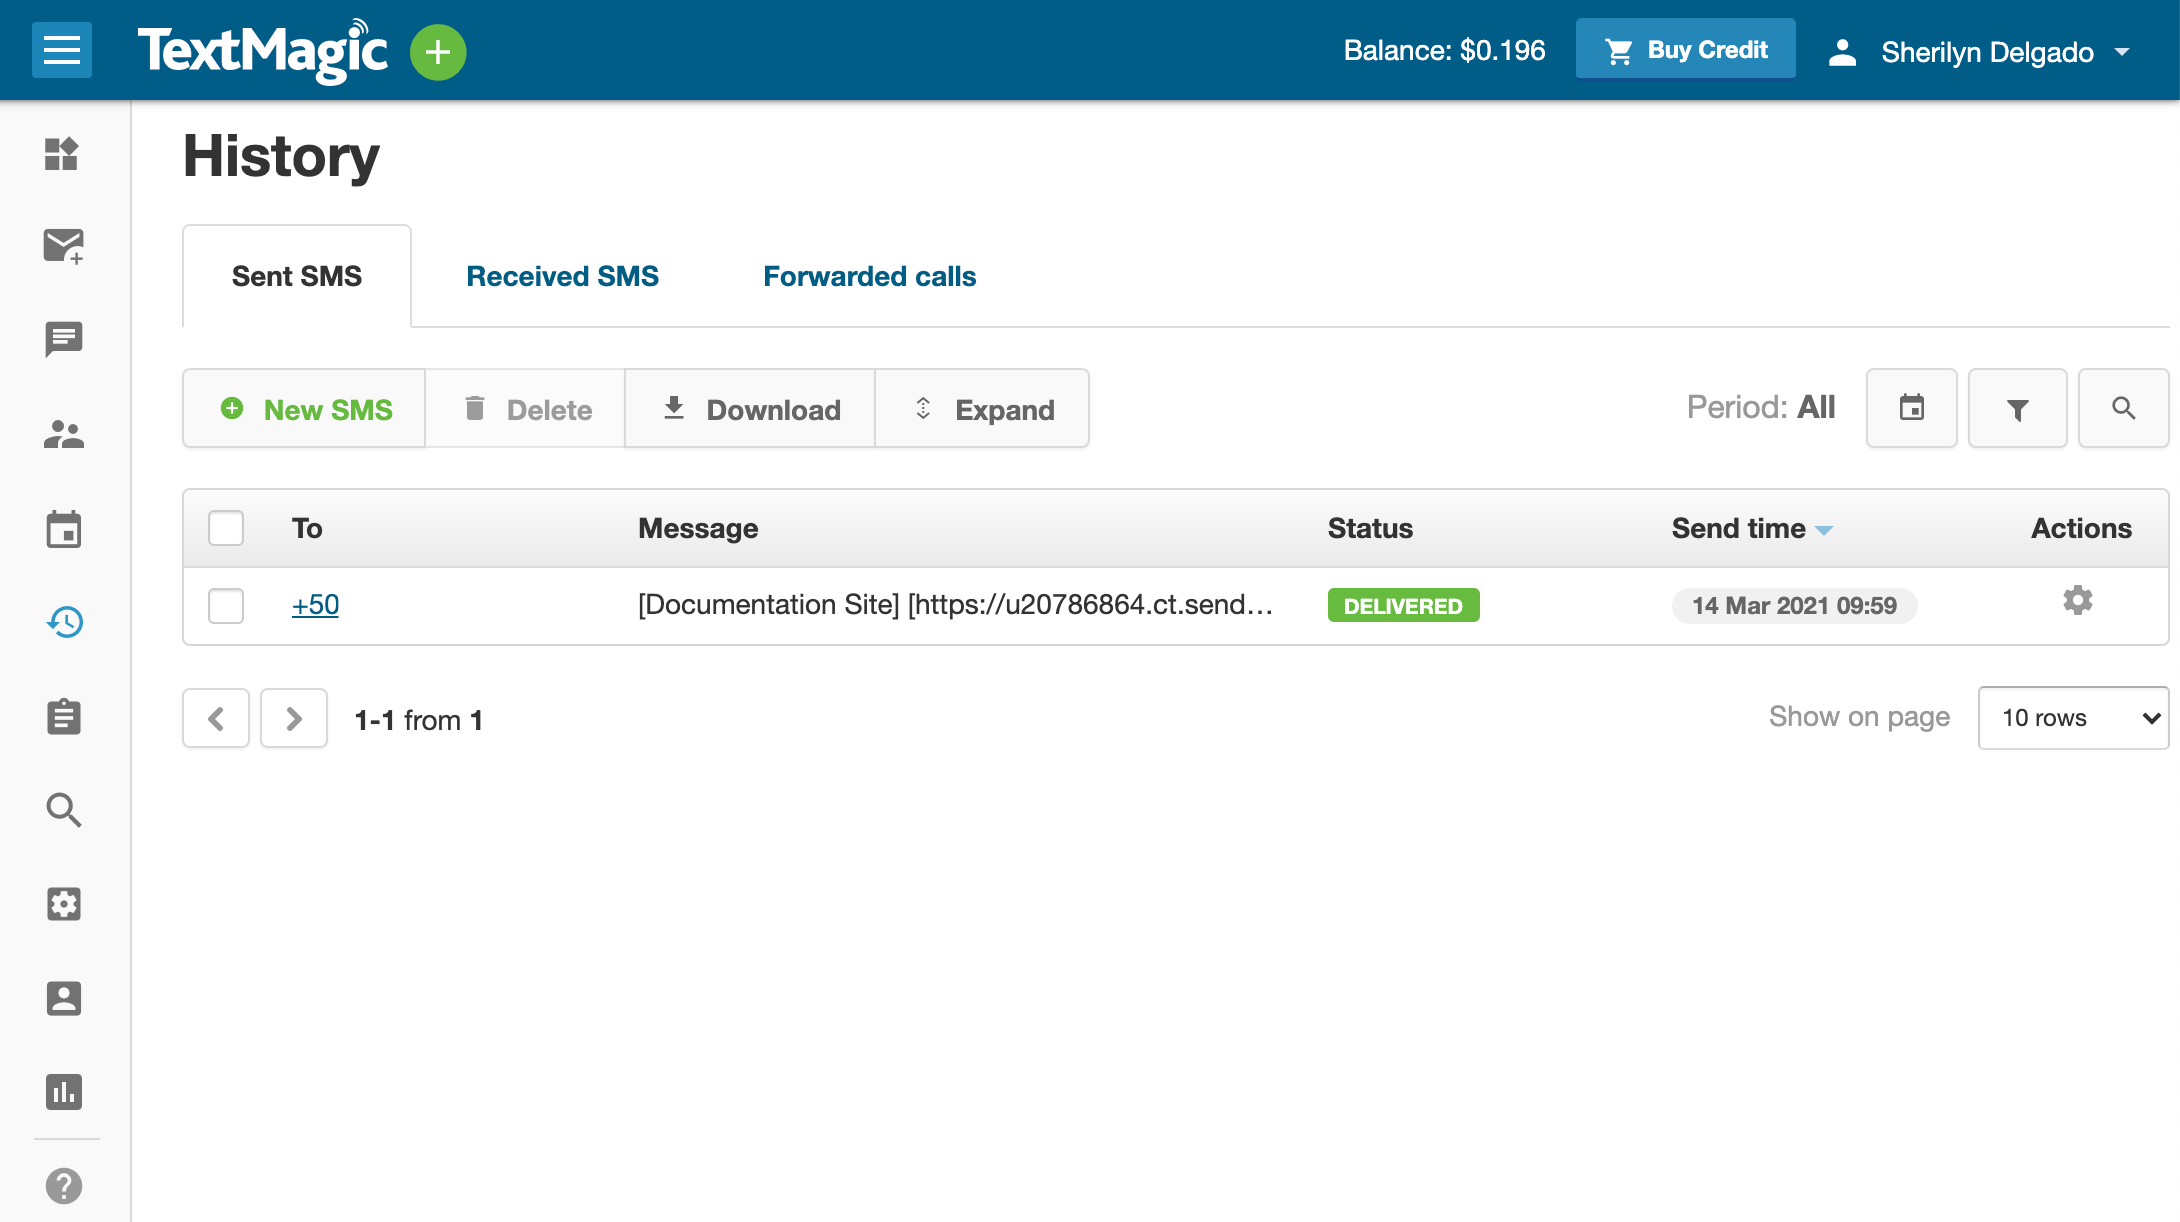Click the green plus quick-add button
The image size is (2180, 1222).
pos(438,52)
